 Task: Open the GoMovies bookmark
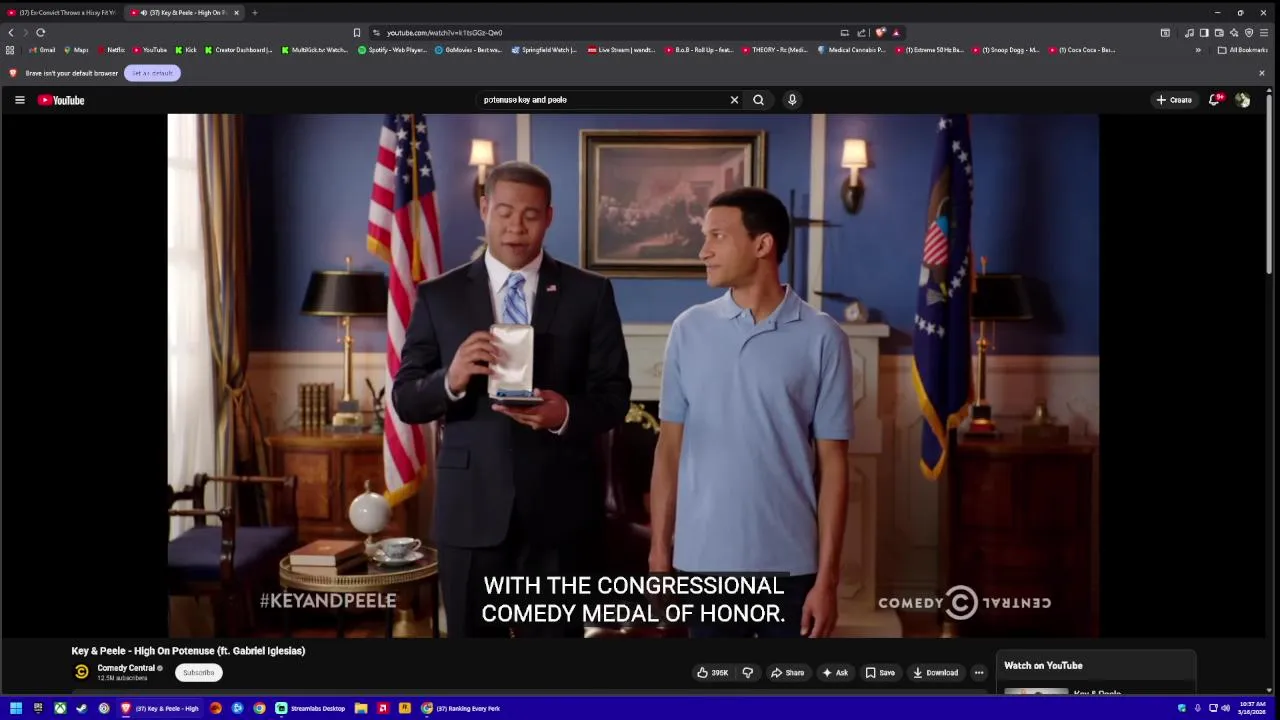point(468,50)
